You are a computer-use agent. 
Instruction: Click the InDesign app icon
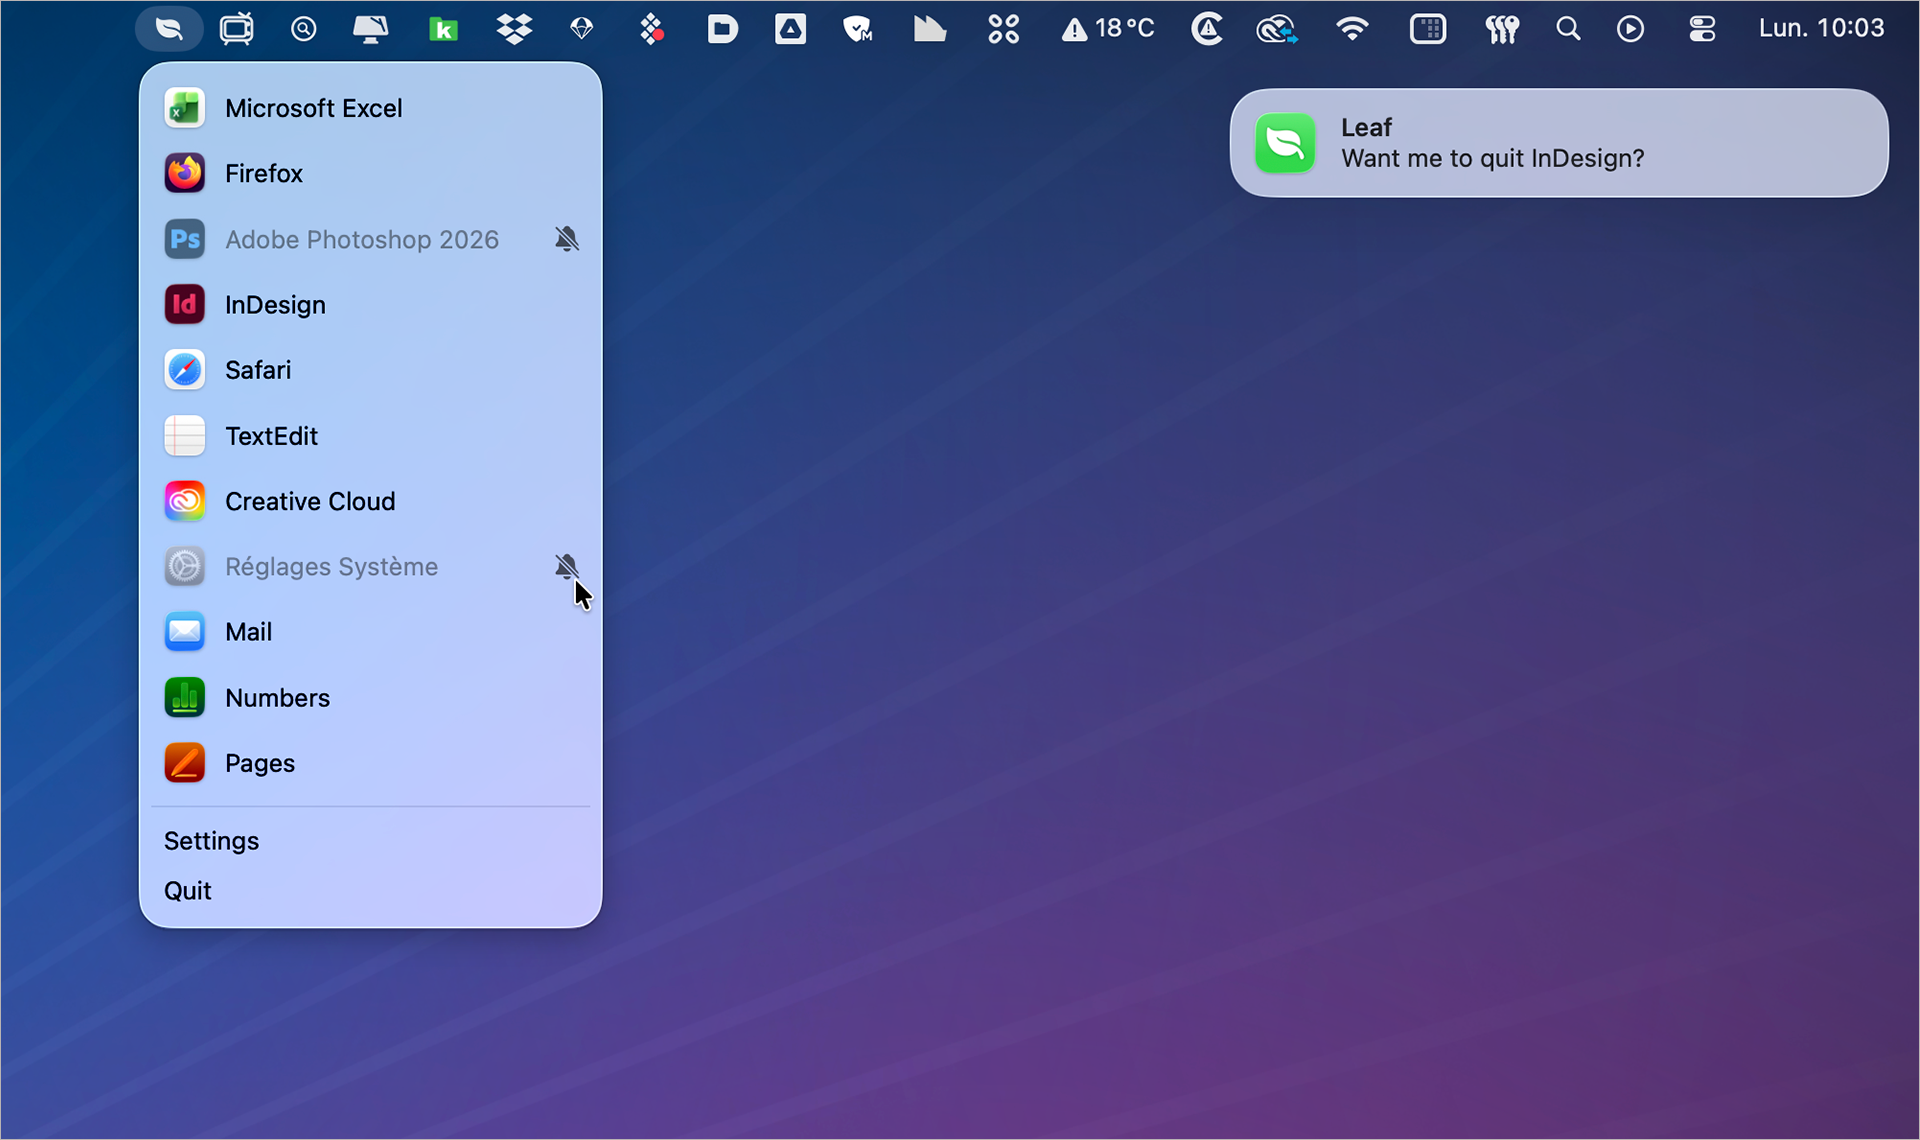coord(185,304)
